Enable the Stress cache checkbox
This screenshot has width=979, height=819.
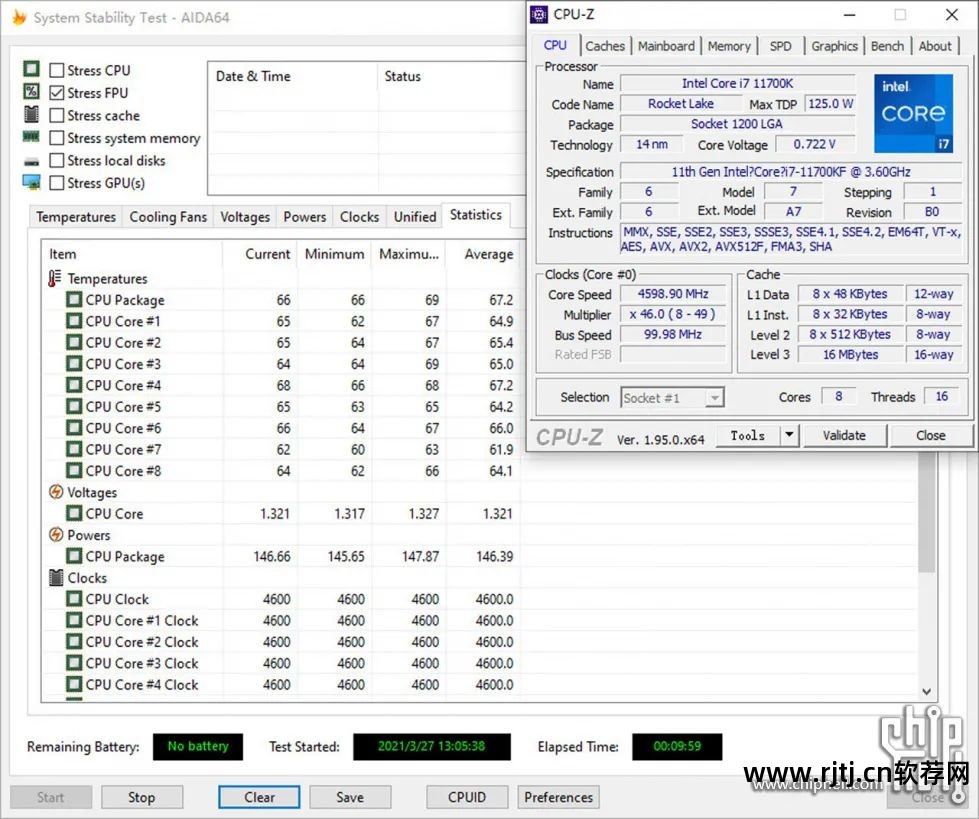[x=56, y=115]
